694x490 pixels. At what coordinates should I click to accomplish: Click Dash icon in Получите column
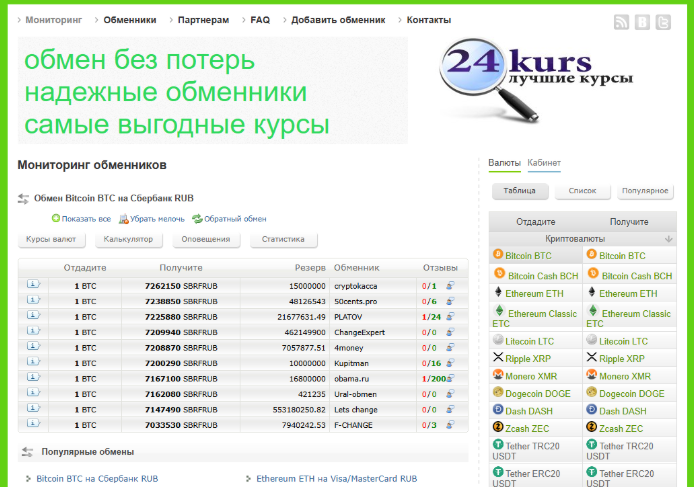(x=592, y=409)
